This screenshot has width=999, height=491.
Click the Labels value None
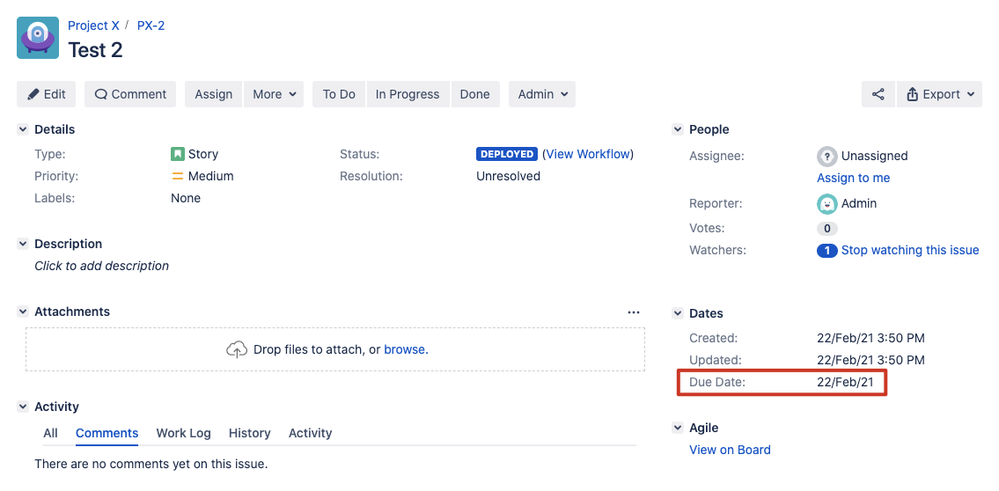coord(185,199)
